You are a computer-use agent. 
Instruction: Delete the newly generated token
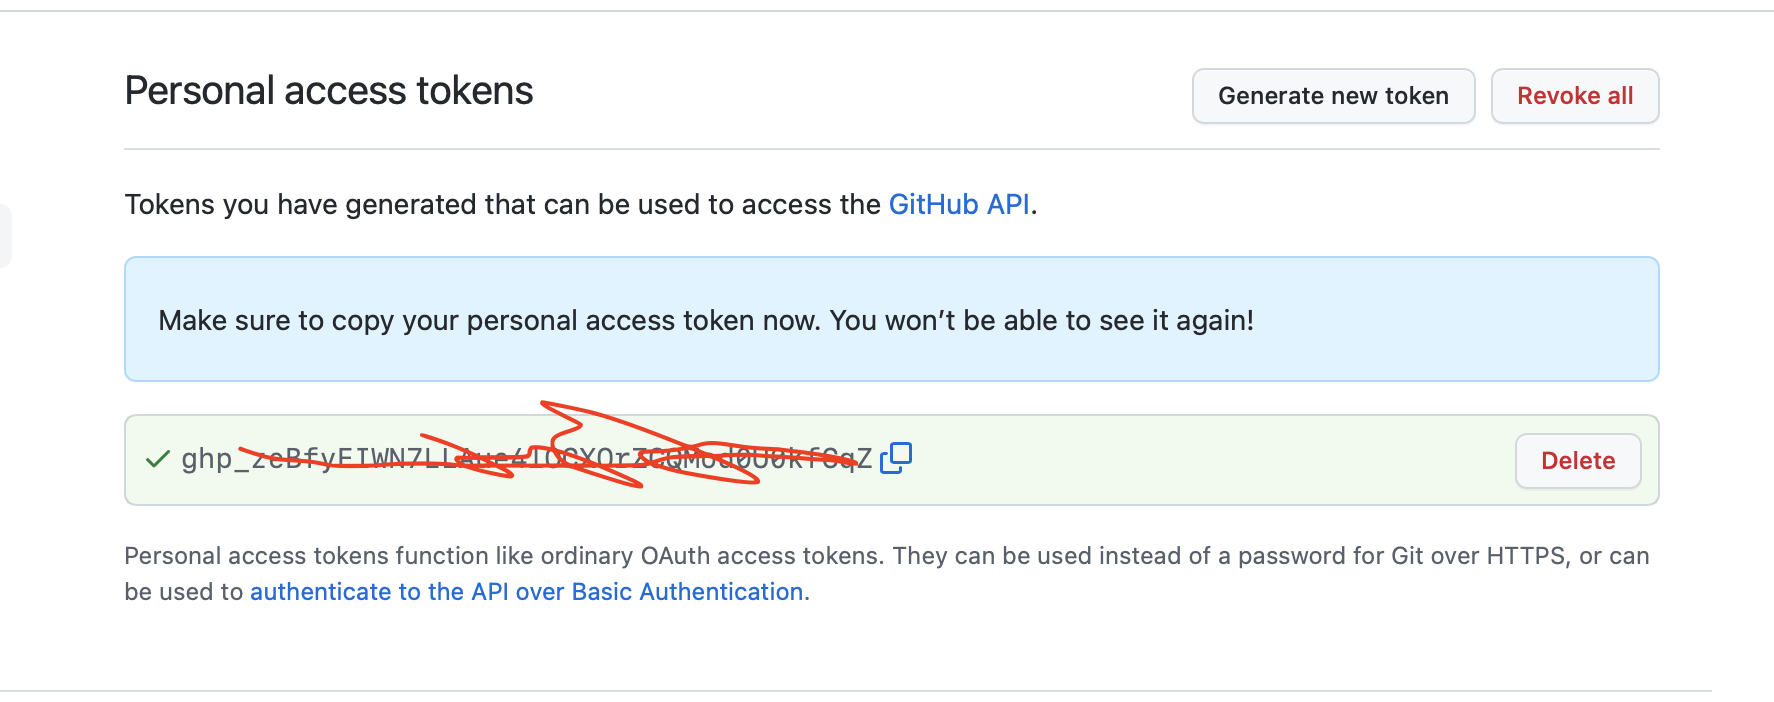[1577, 461]
